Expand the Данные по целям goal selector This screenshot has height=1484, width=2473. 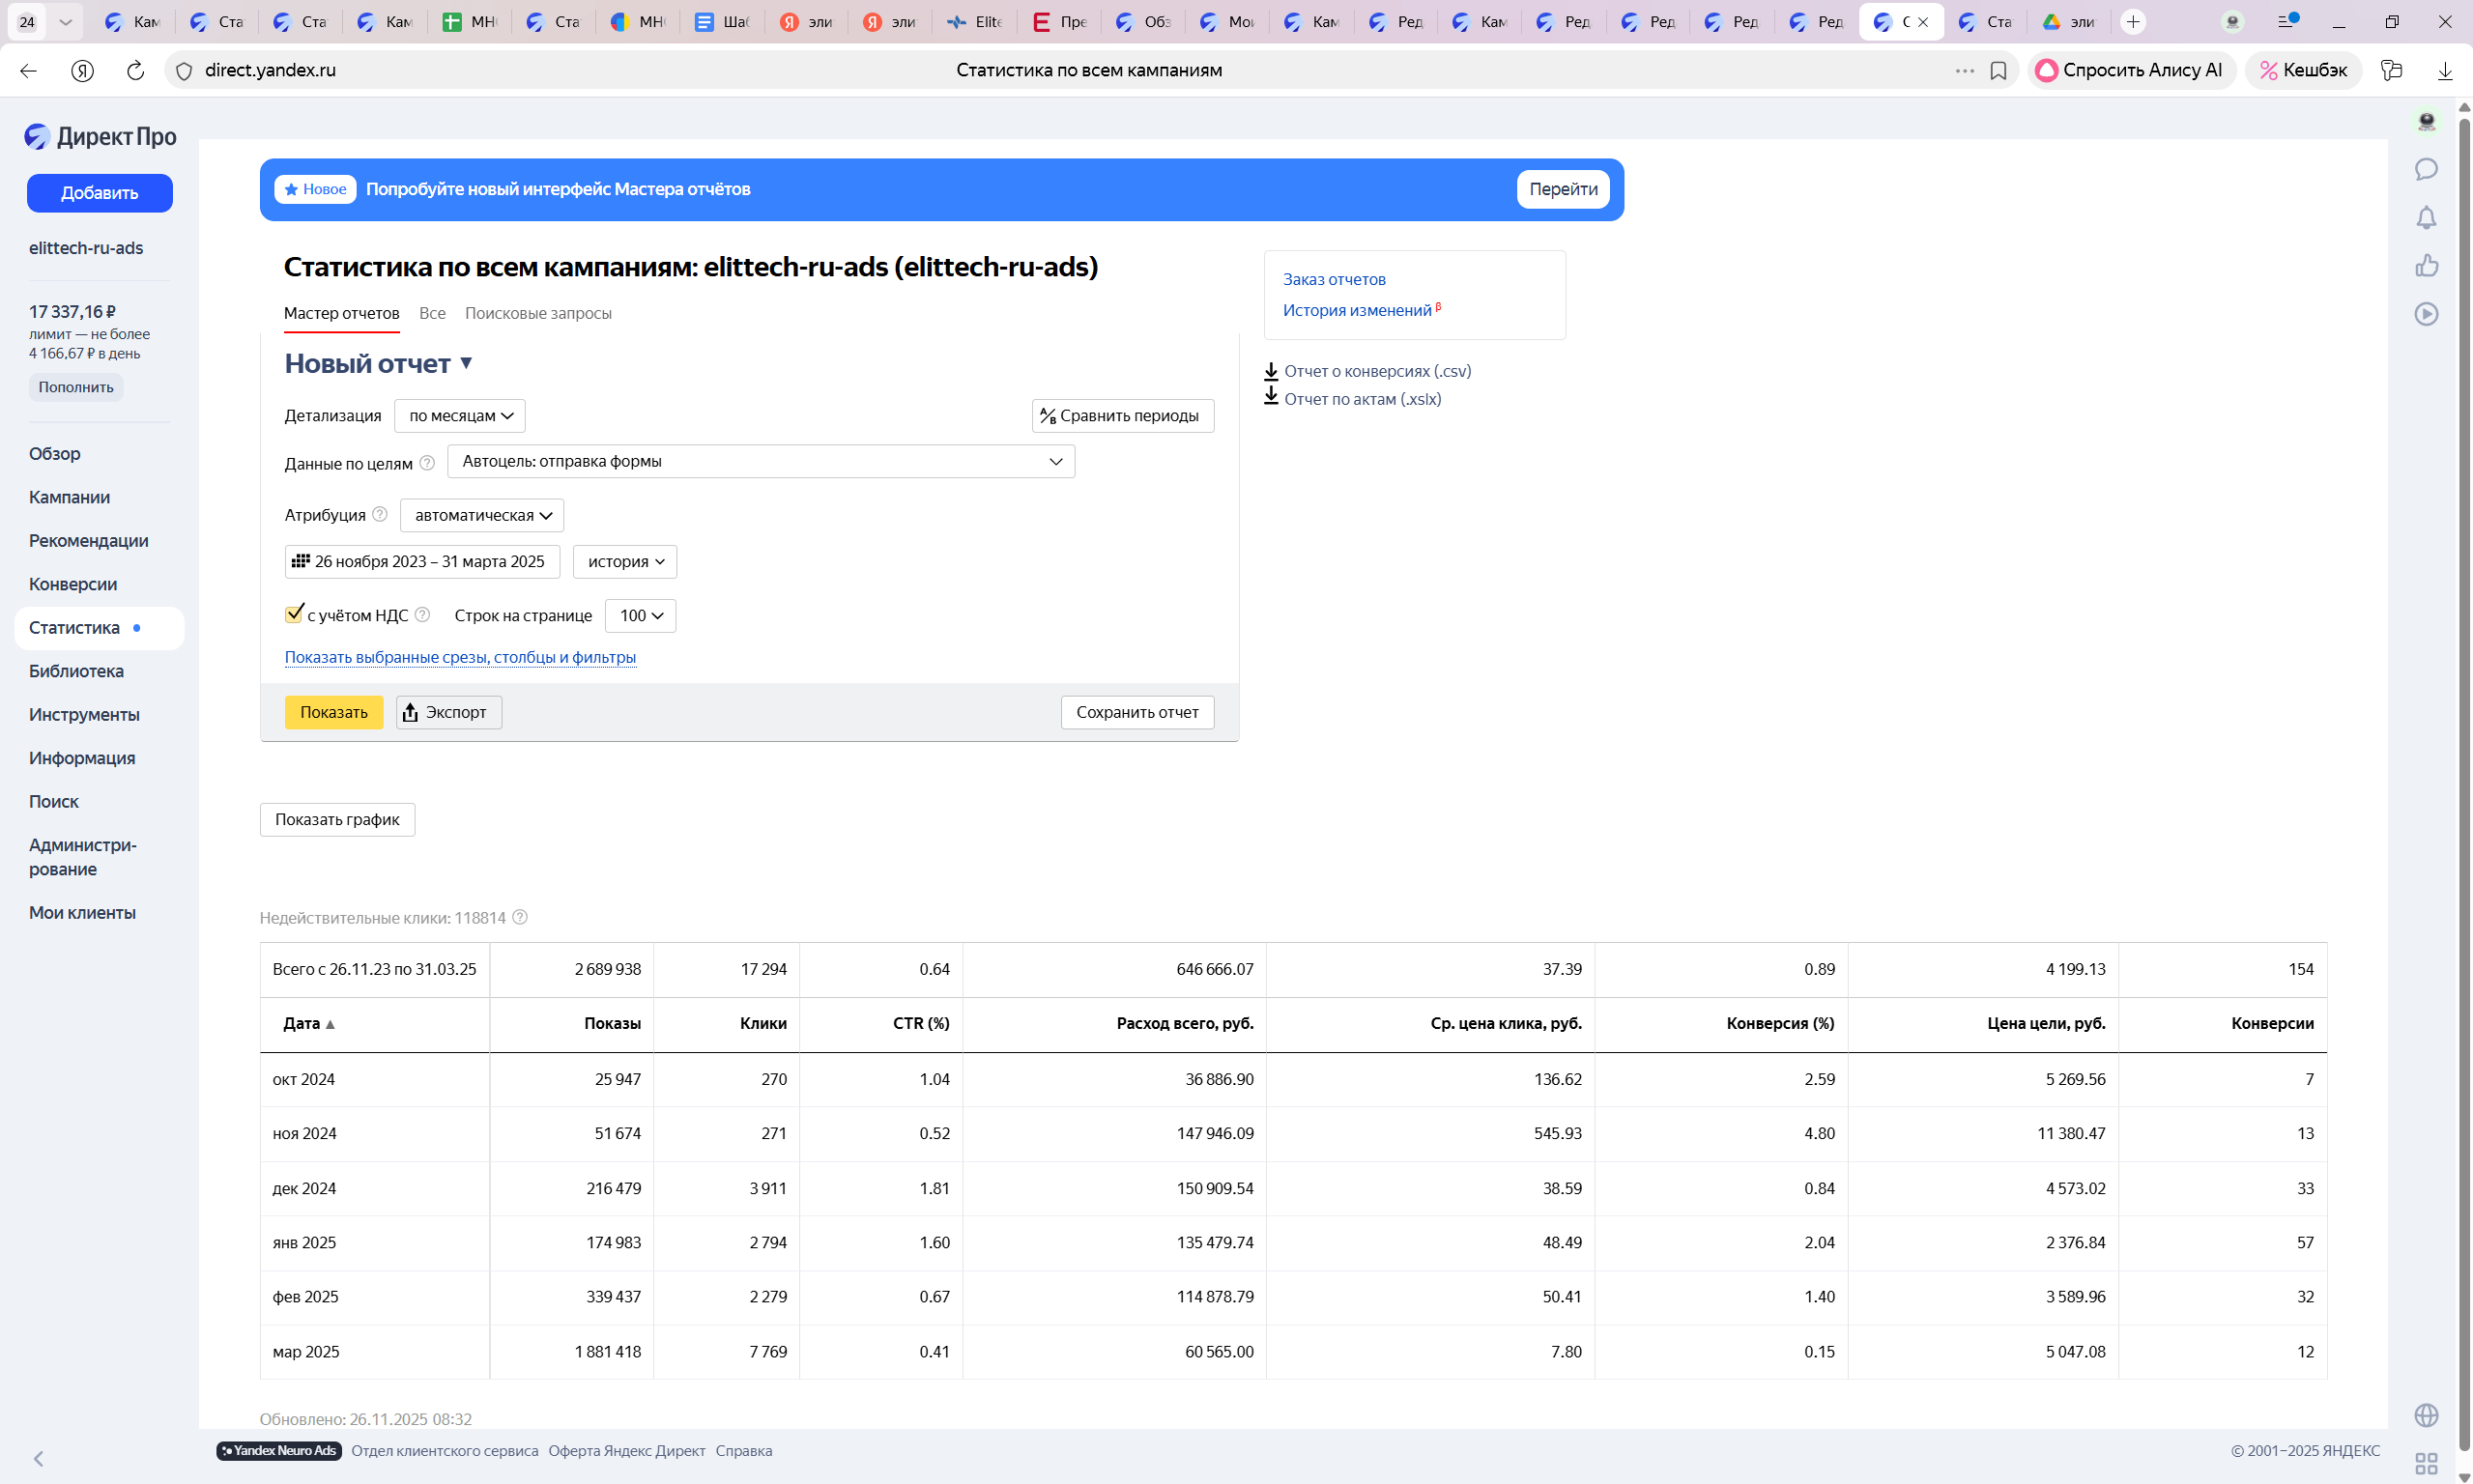(760, 461)
